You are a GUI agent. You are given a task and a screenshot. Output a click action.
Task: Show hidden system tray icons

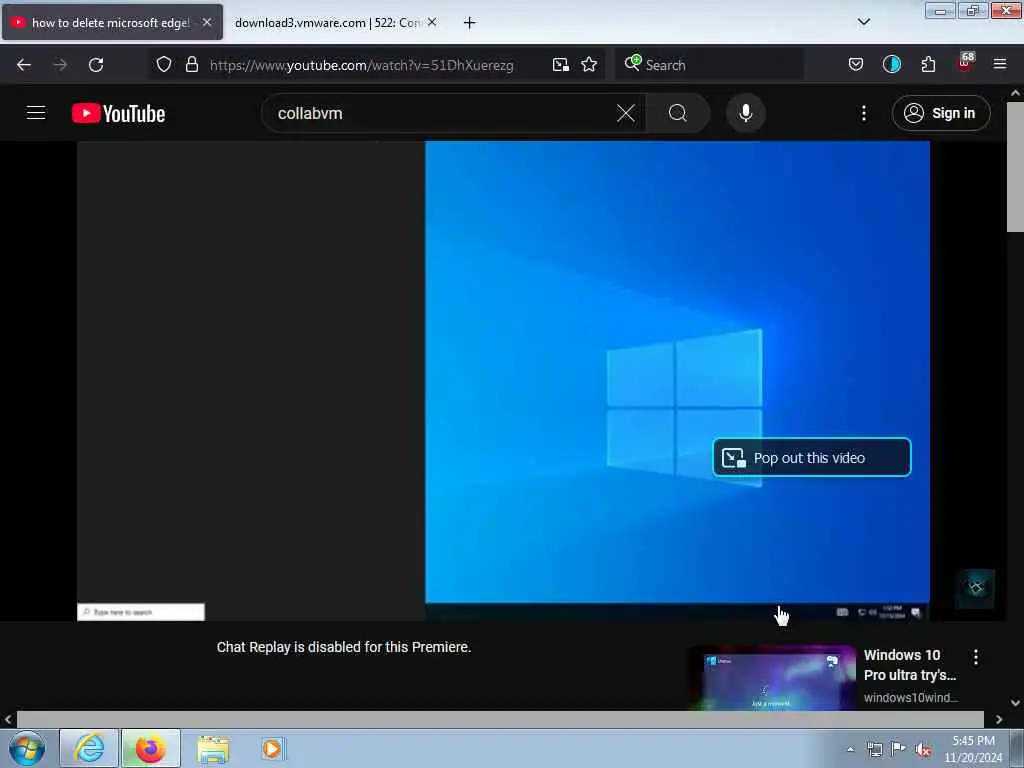point(850,749)
